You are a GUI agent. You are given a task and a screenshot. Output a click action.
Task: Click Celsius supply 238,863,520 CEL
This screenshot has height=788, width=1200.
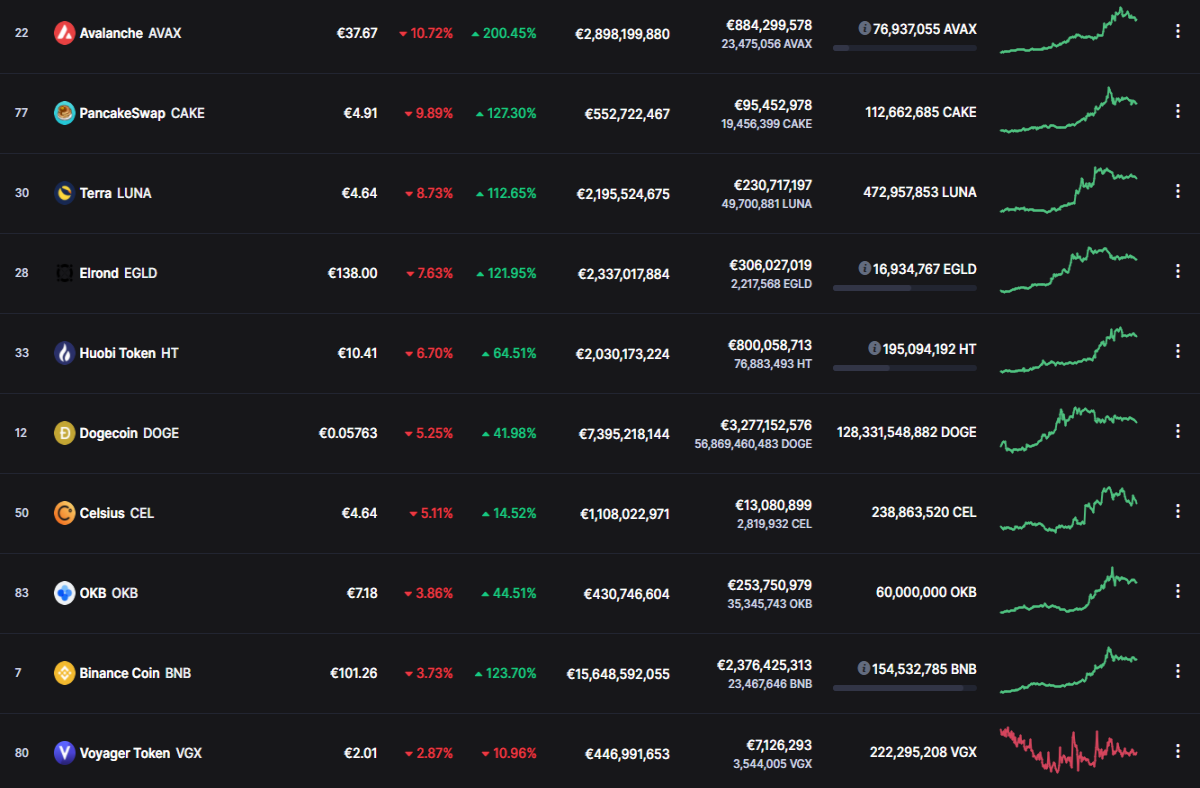pos(924,512)
